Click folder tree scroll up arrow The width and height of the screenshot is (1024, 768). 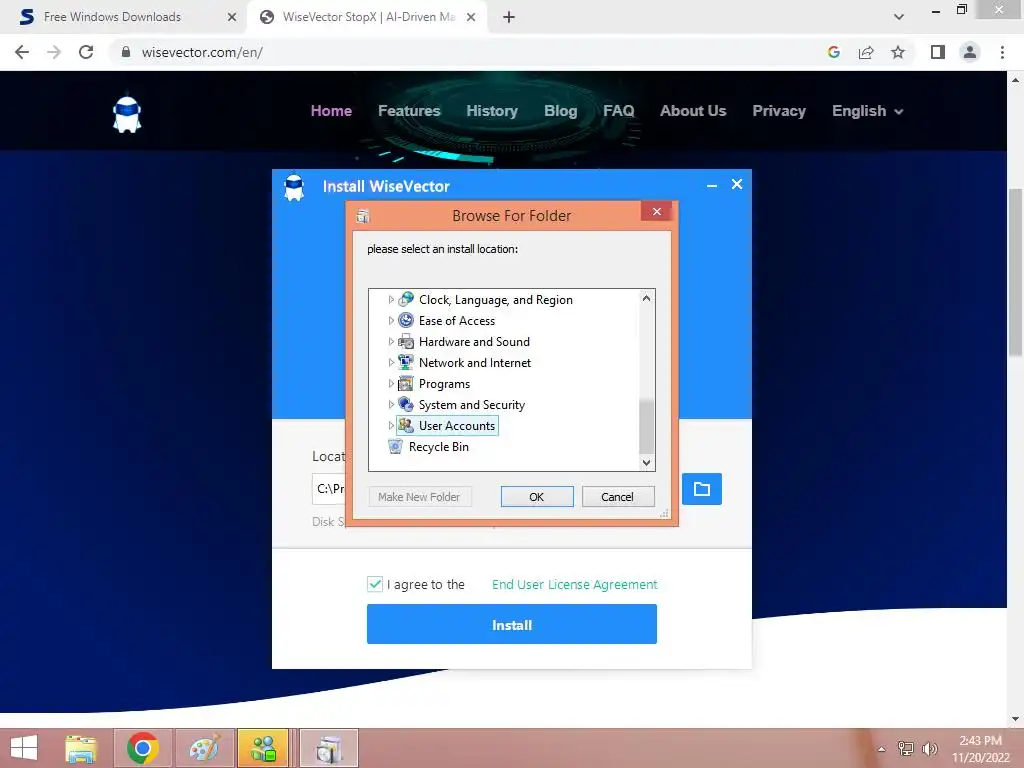646,298
